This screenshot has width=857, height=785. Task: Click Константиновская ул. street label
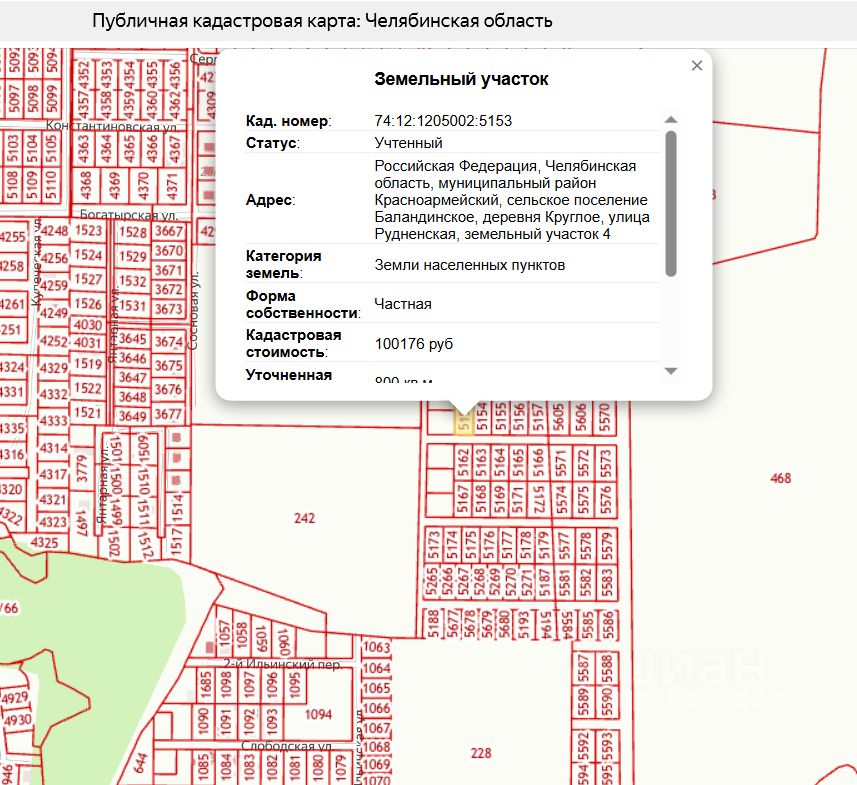(x=111, y=126)
